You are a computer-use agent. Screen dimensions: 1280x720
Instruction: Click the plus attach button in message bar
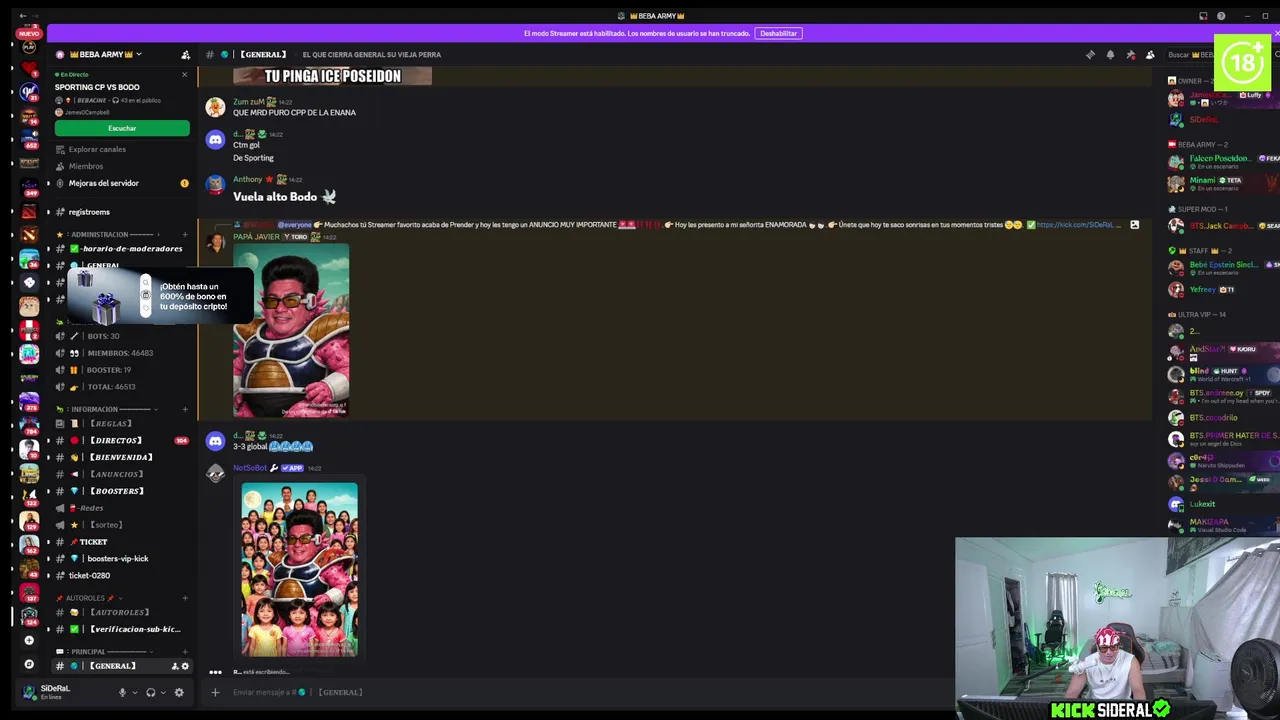tap(215, 692)
